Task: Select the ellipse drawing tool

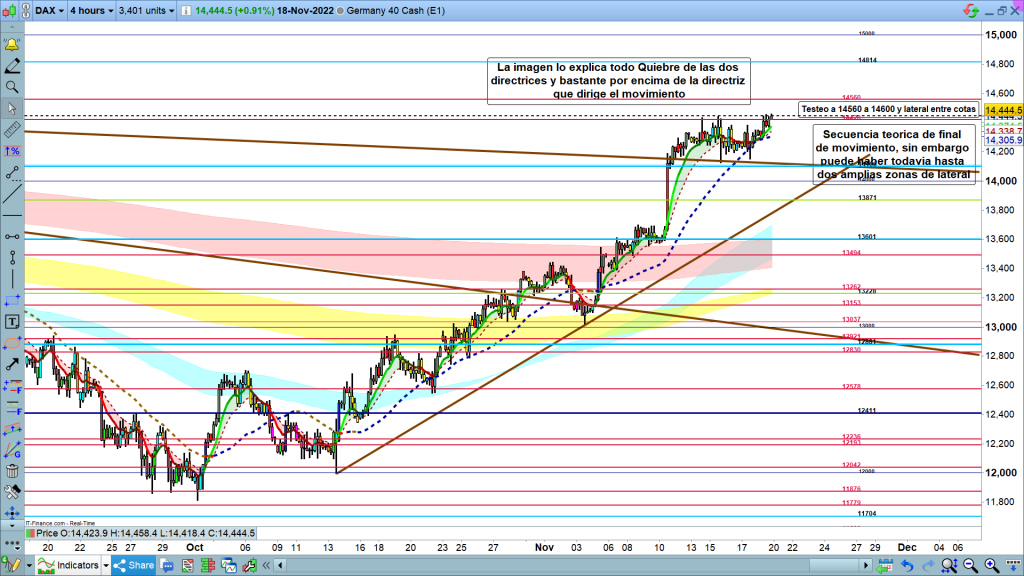Action: (x=12, y=343)
